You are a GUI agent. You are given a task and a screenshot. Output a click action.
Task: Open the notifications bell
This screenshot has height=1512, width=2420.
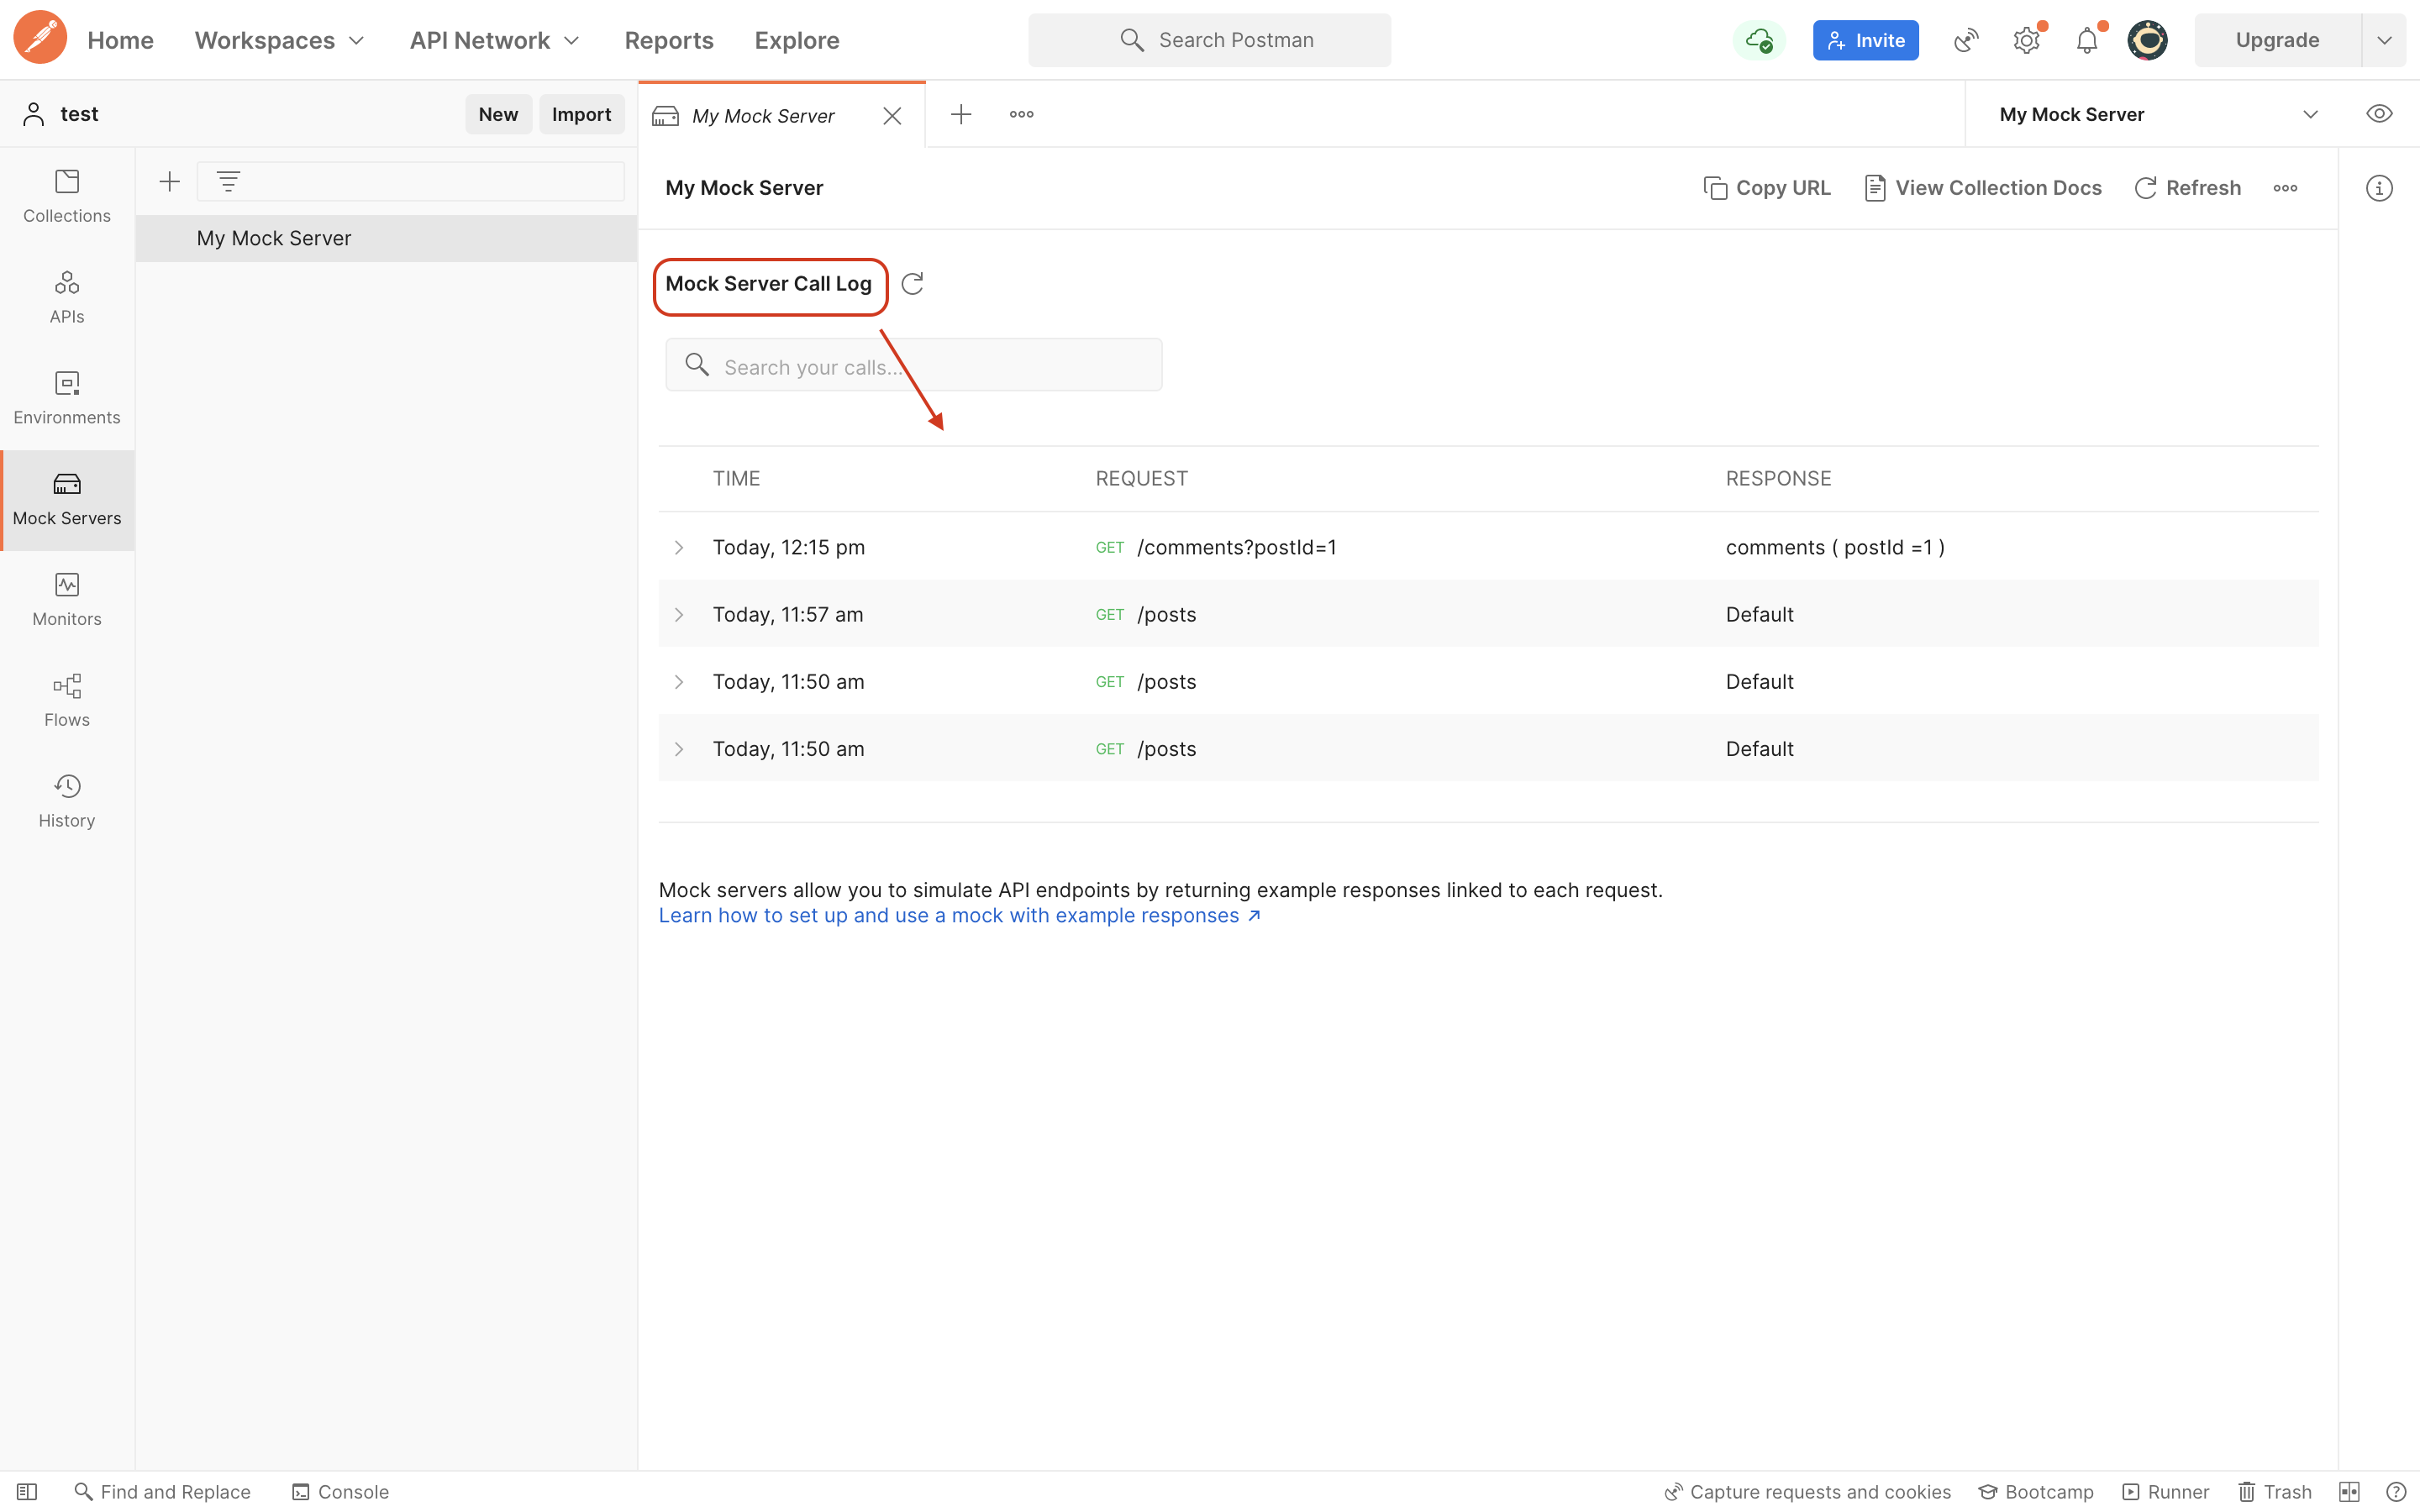2087,41
